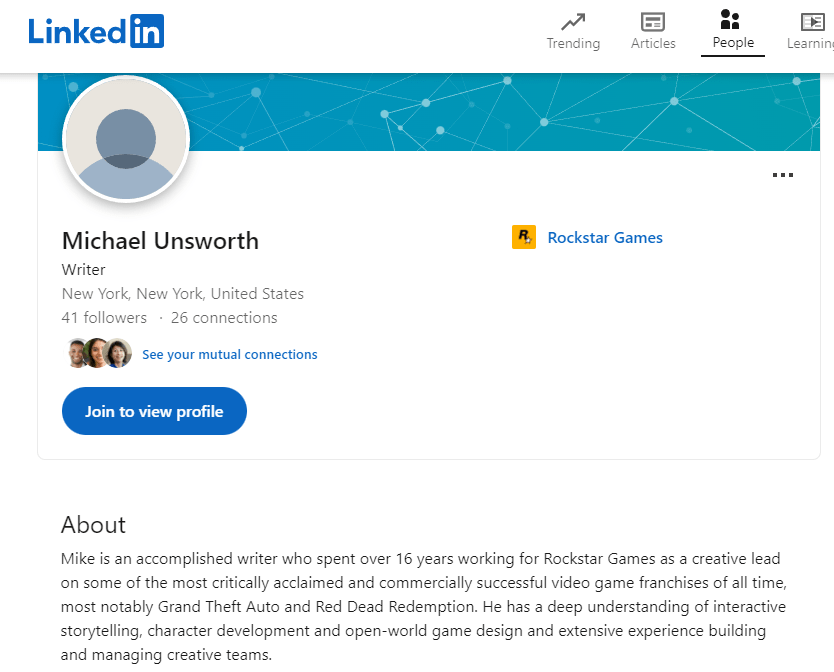Click the About paragraph starting 'Mike is'

(423, 607)
